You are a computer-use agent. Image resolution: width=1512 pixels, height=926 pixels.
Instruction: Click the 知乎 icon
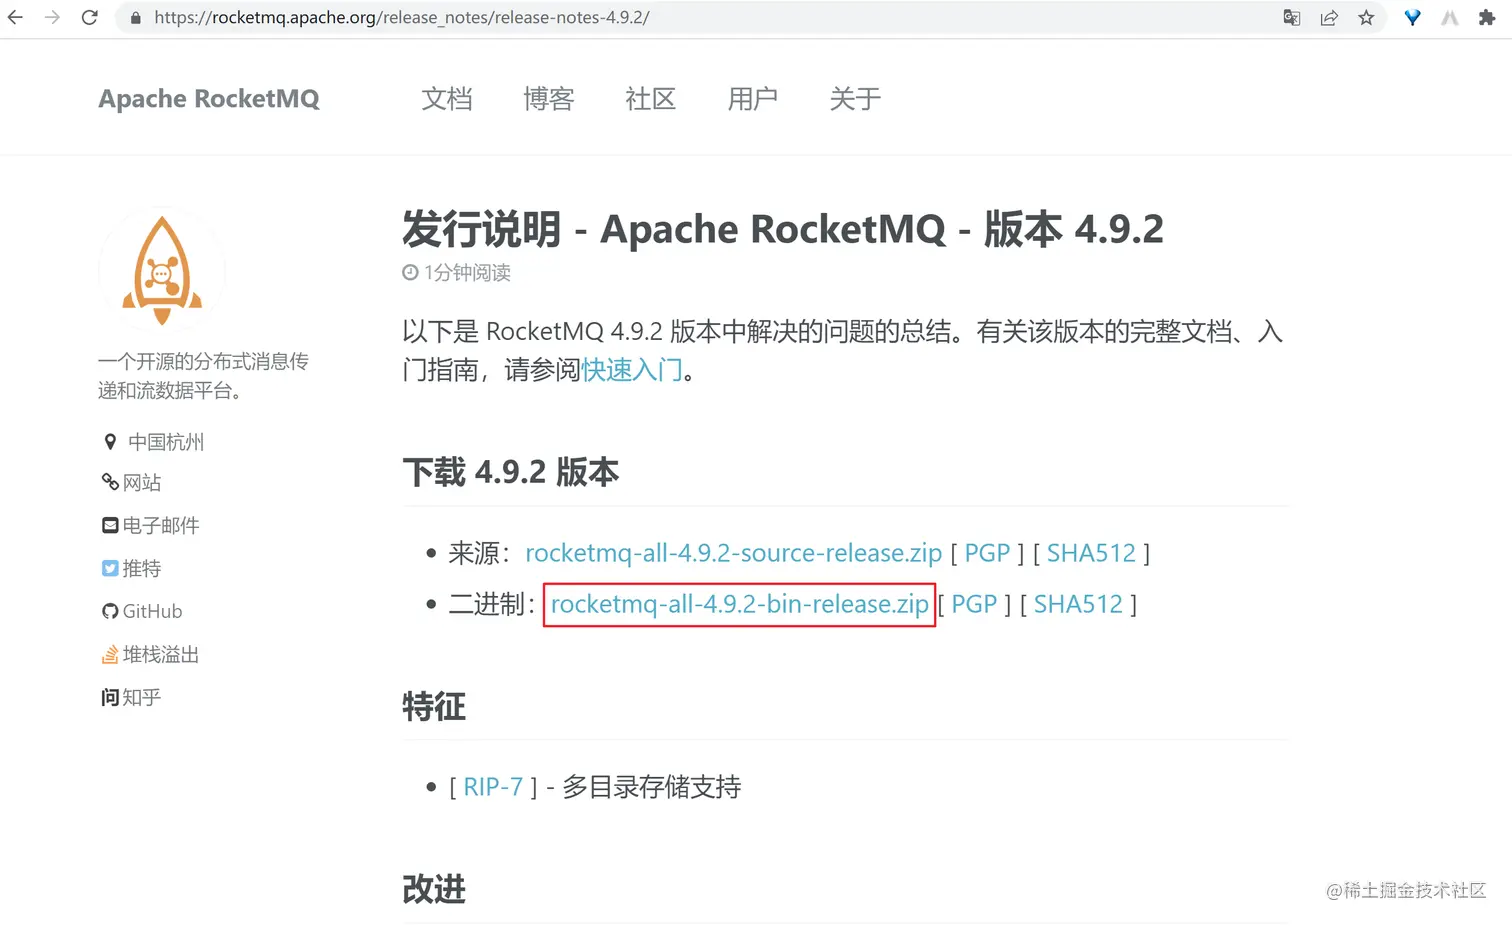110,697
